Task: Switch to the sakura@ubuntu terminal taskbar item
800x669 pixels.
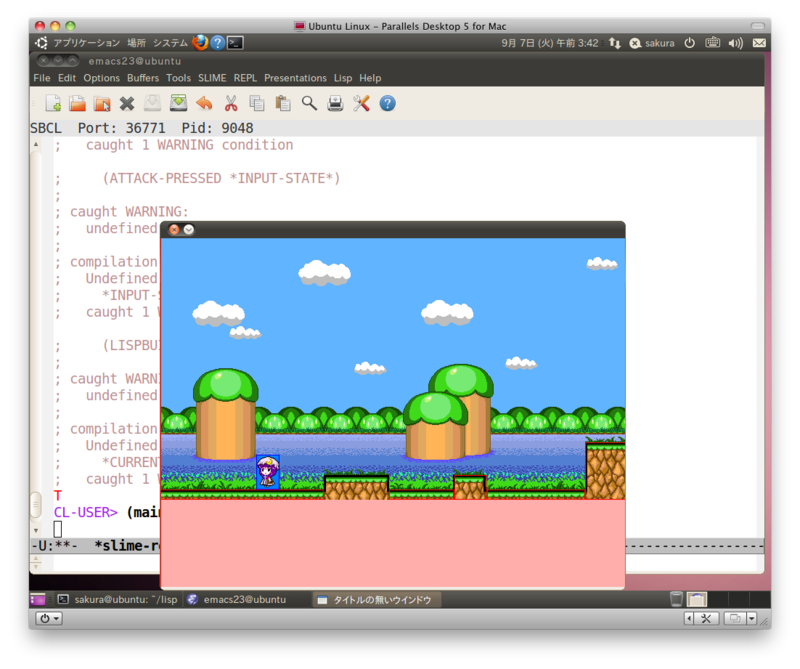Action: [118, 600]
